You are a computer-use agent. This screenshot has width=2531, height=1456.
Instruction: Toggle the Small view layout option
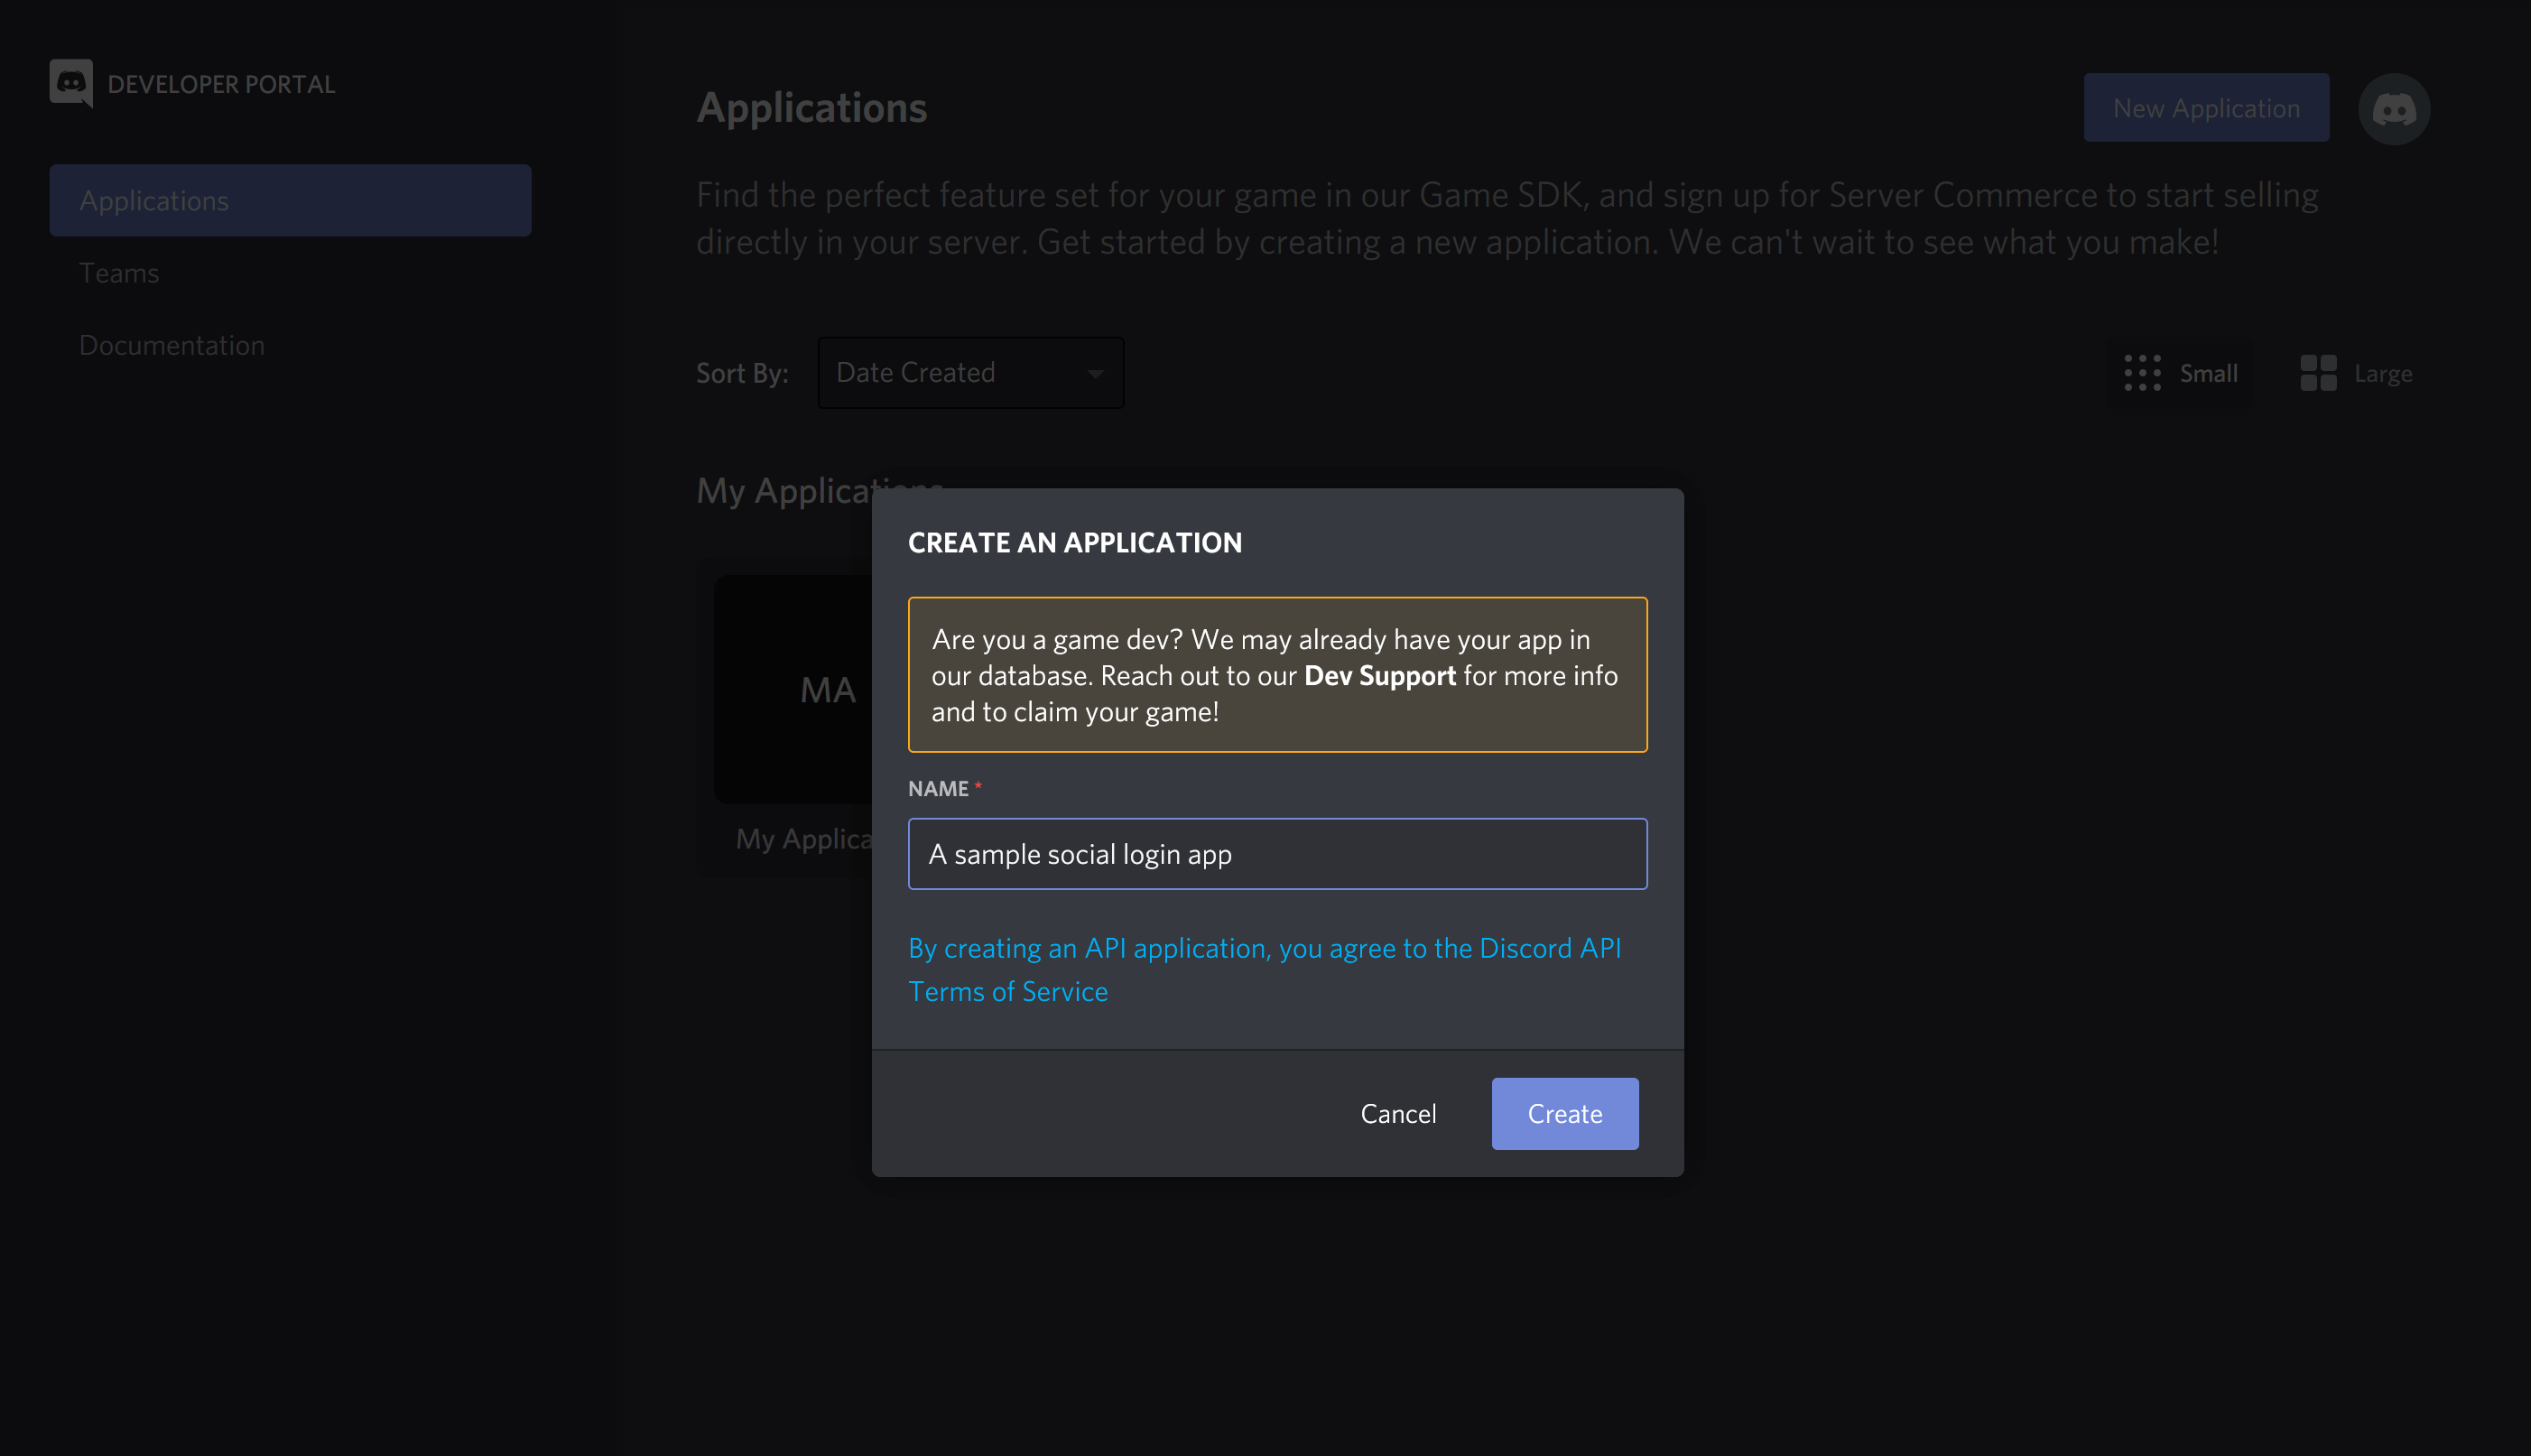(x=2180, y=372)
